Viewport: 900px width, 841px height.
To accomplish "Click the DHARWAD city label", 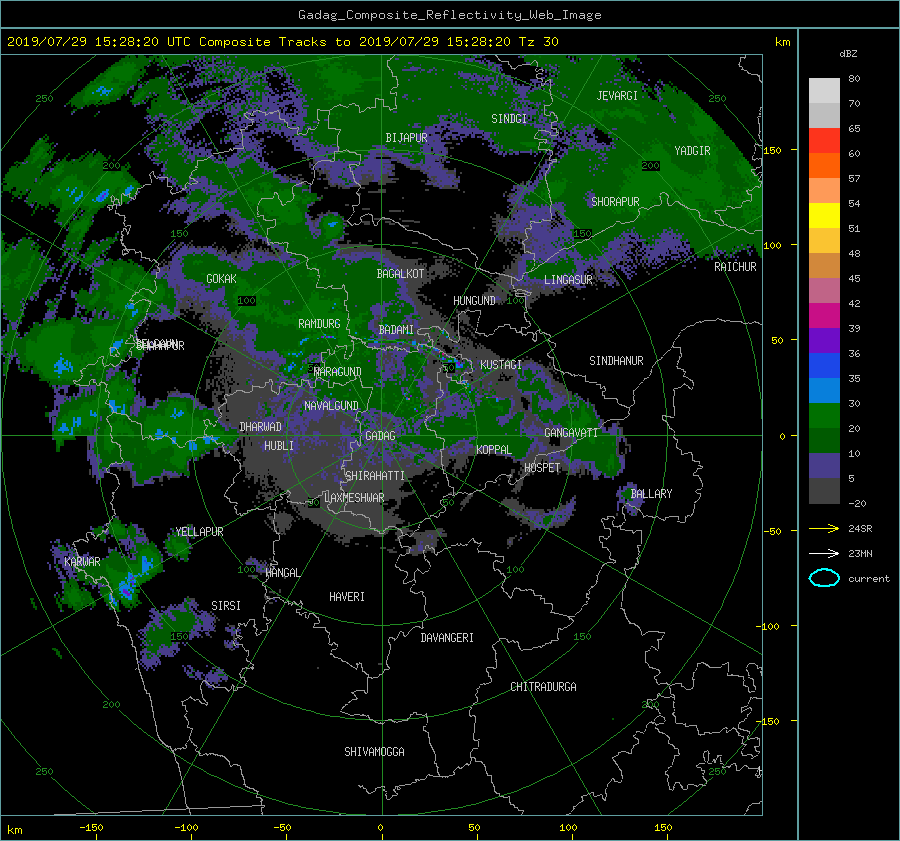I will point(260,427).
